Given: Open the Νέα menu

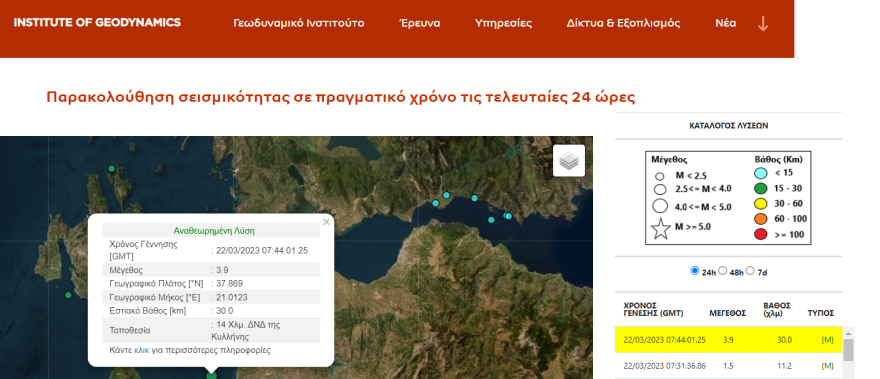Looking at the screenshot, I should click(x=726, y=23).
